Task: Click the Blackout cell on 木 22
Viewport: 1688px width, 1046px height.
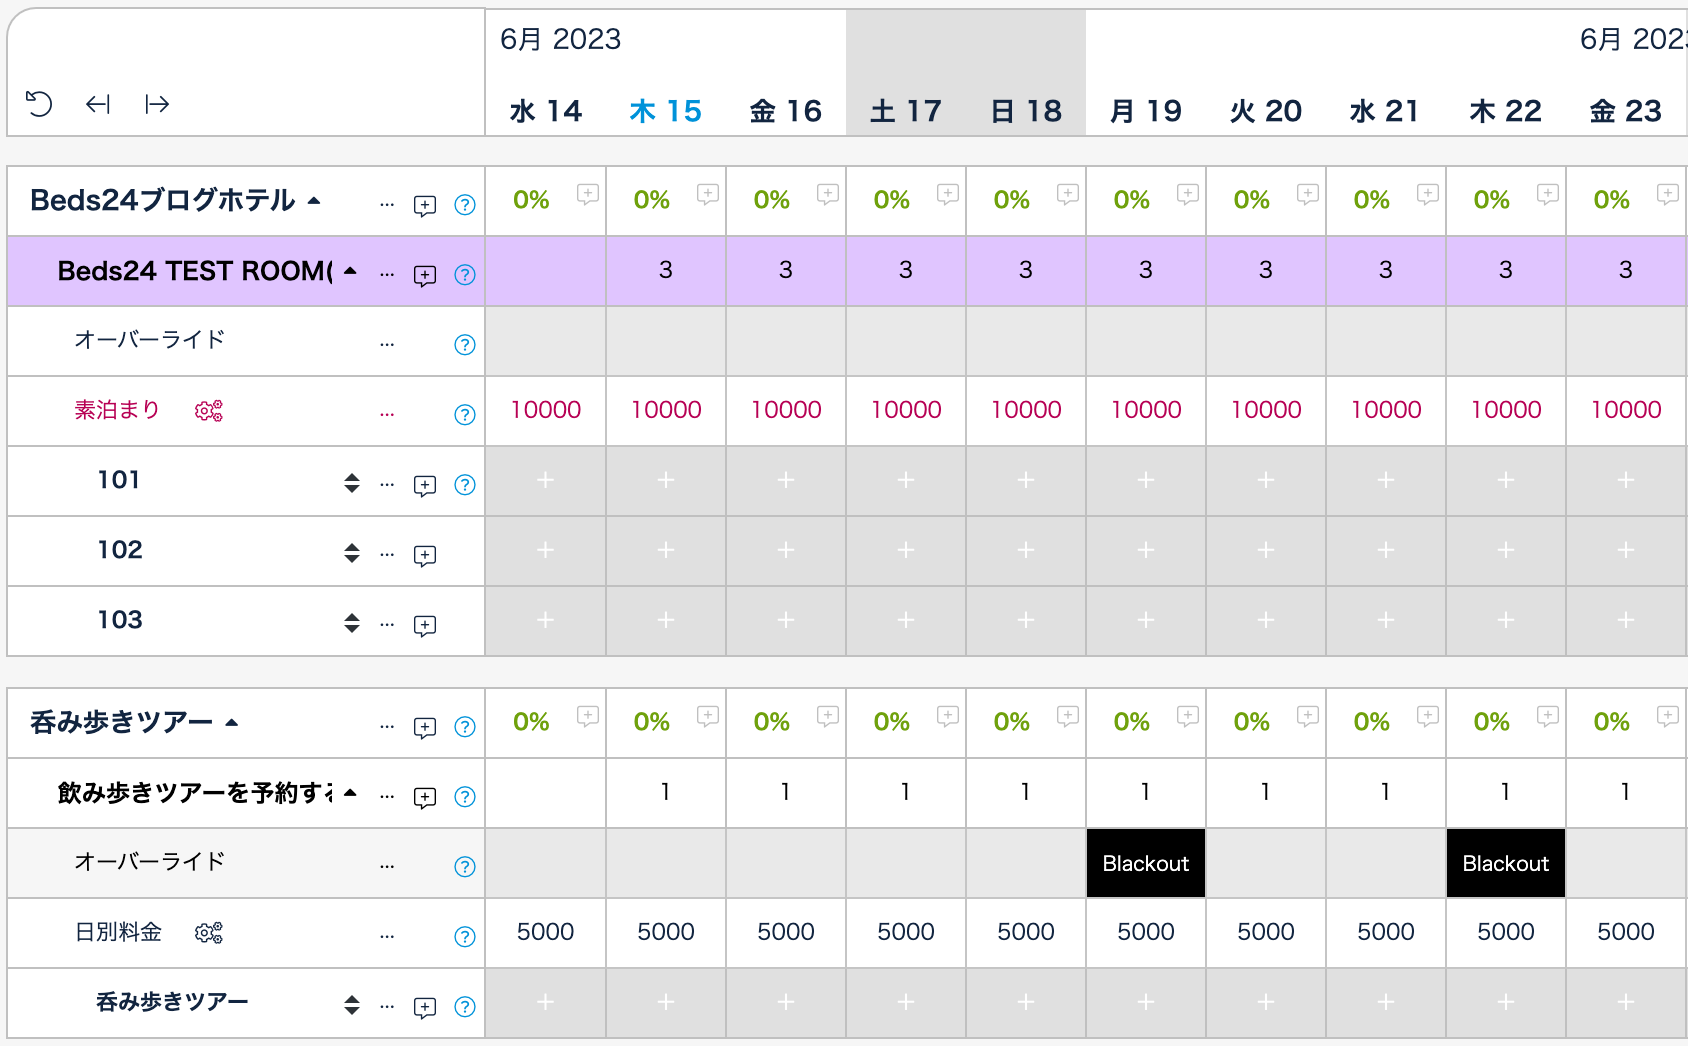Action: pyautogui.click(x=1505, y=863)
